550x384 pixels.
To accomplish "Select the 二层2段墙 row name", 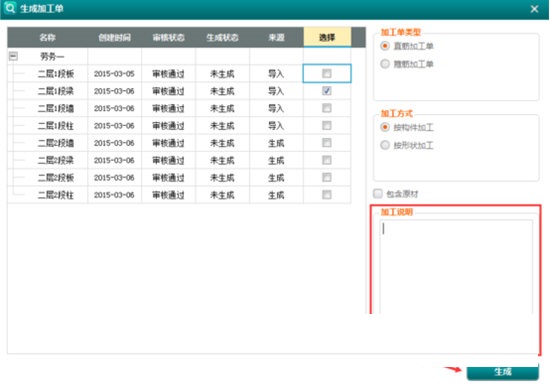I will pyautogui.click(x=56, y=143).
